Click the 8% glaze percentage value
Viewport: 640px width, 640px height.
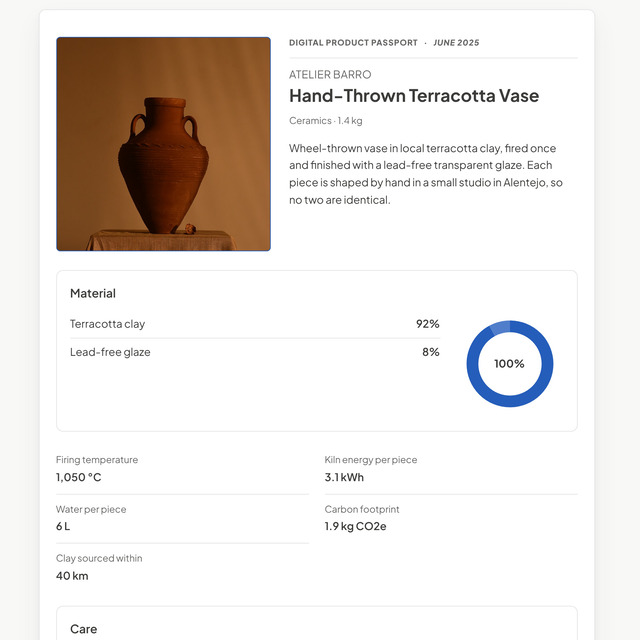click(x=431, y=352)
